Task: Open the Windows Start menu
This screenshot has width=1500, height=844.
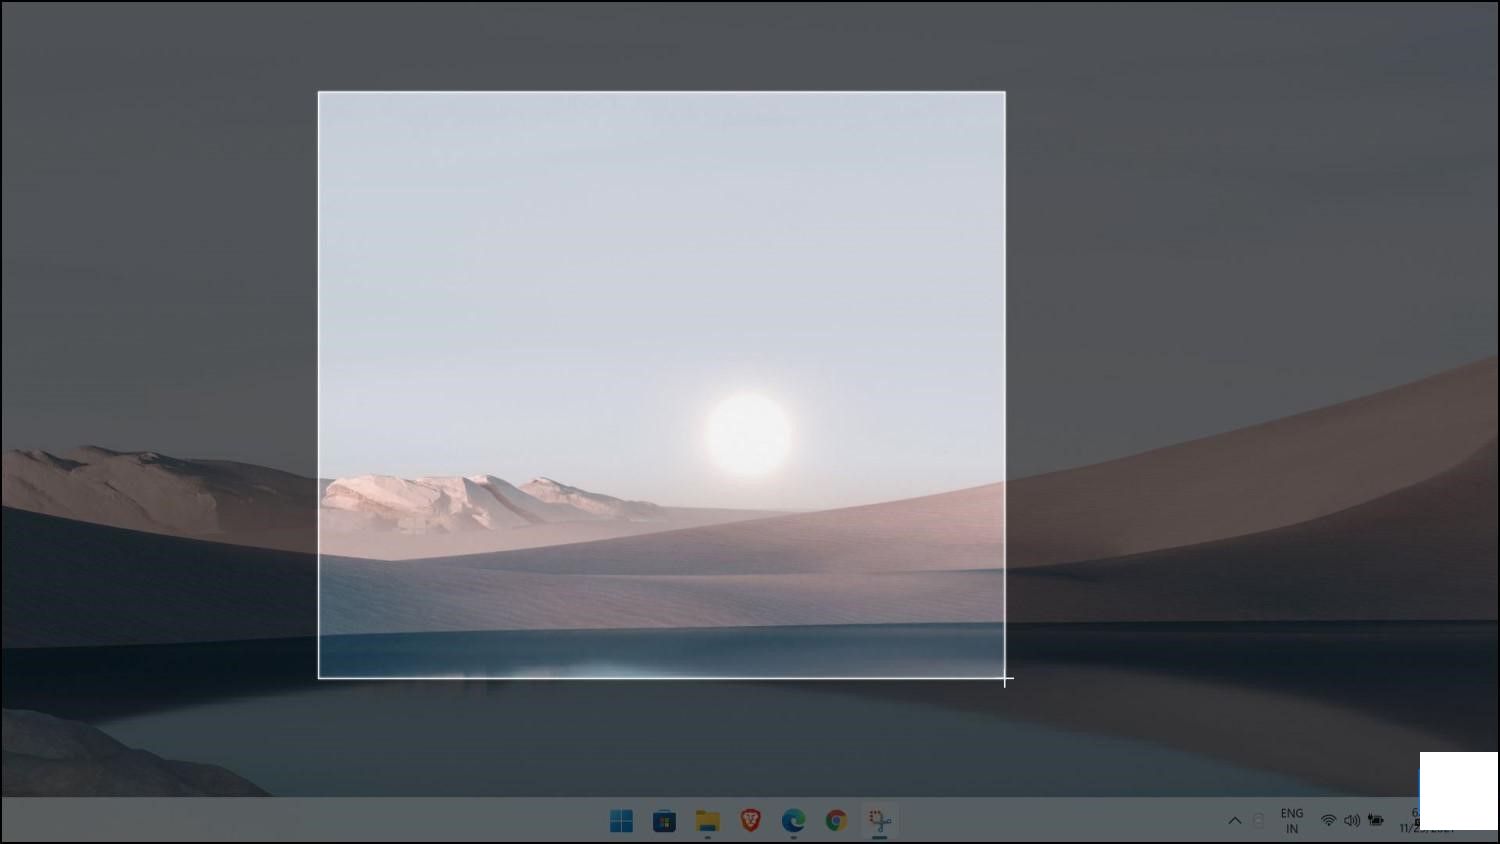Action: coord(621,821)
